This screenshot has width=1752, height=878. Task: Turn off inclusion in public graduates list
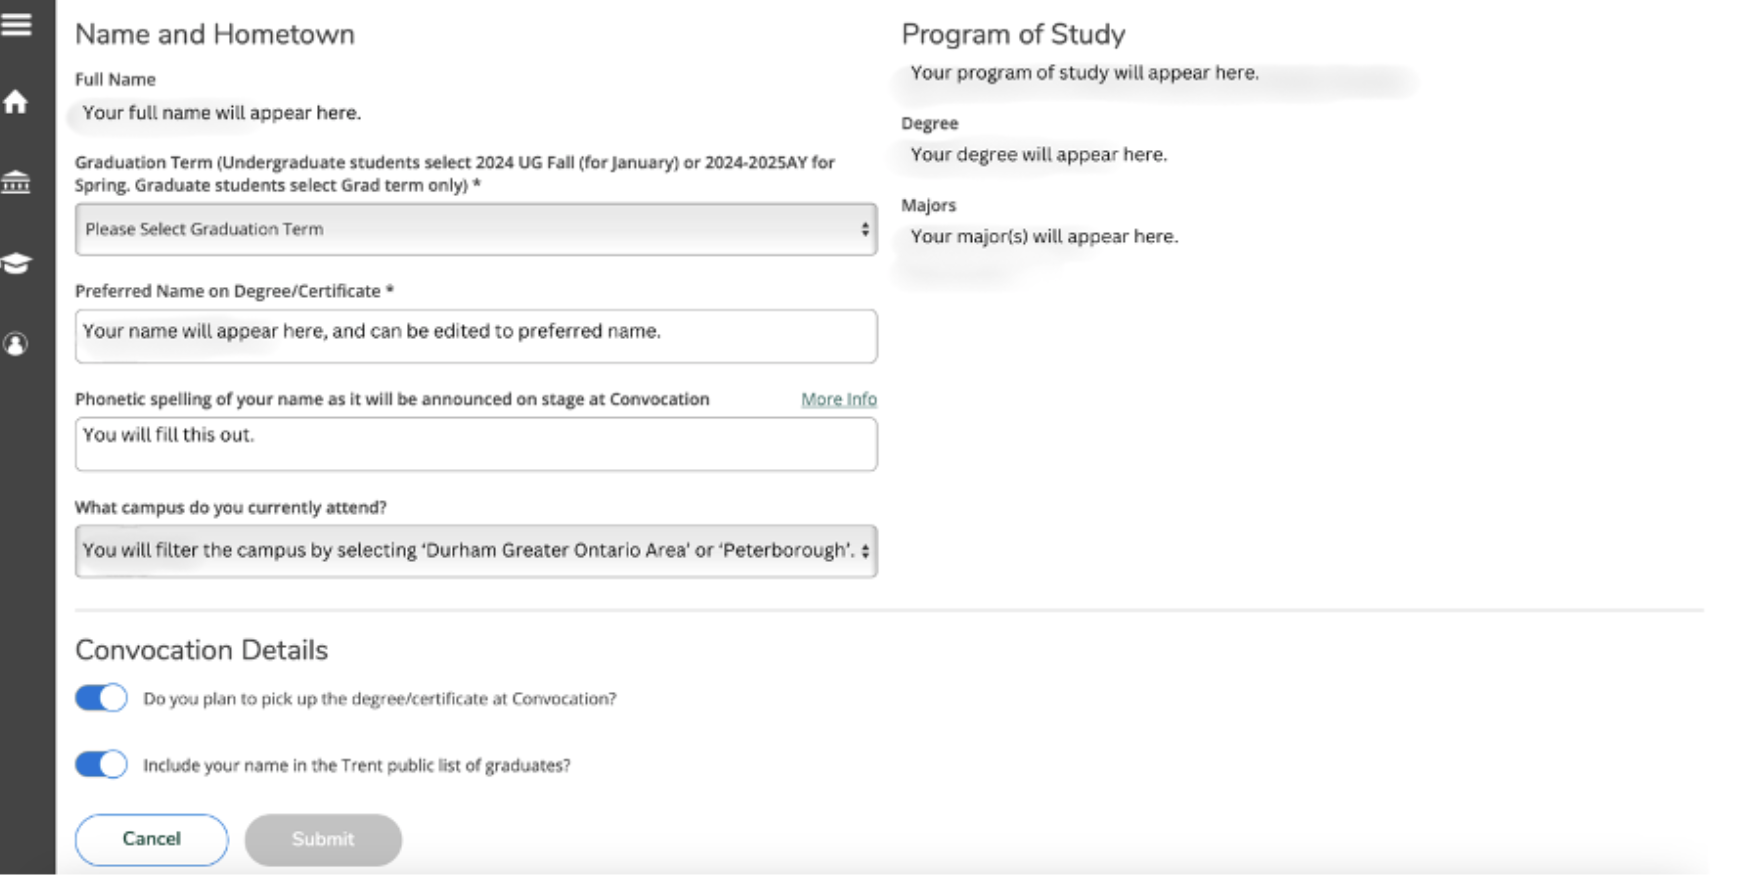point(100,763)
